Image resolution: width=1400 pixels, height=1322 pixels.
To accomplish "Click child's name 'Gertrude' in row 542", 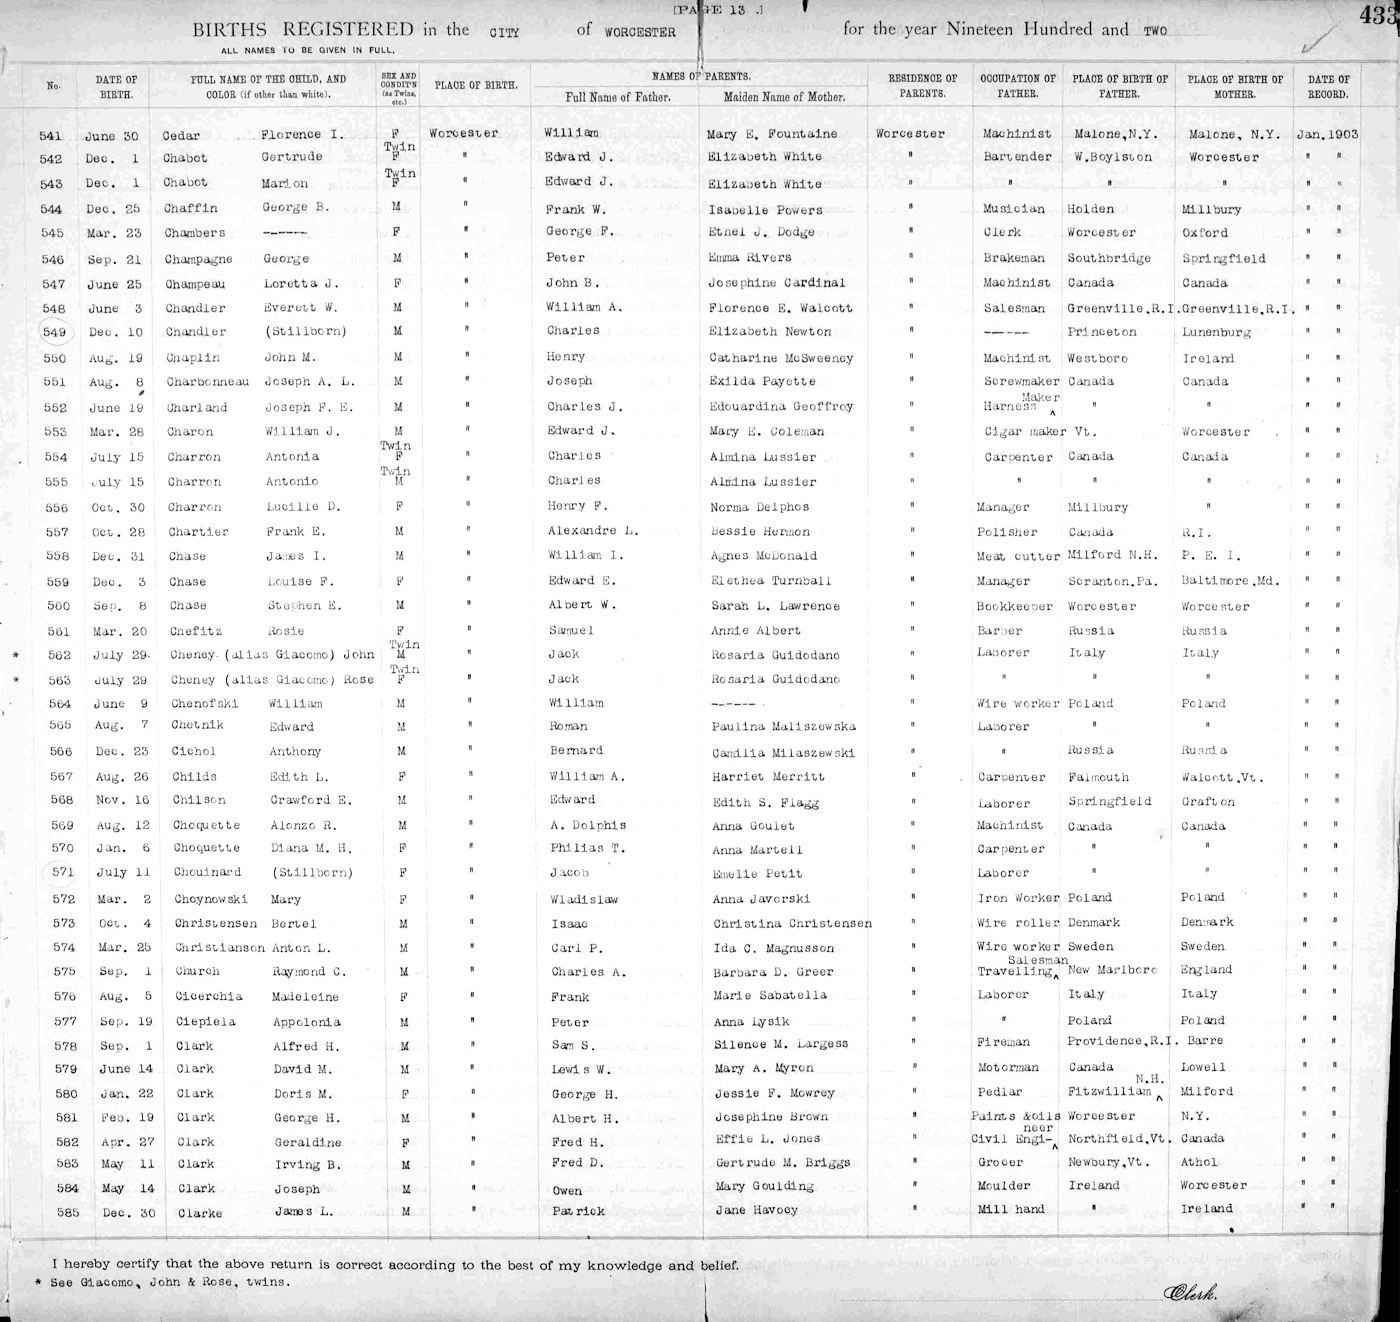I will pos(293,159).
